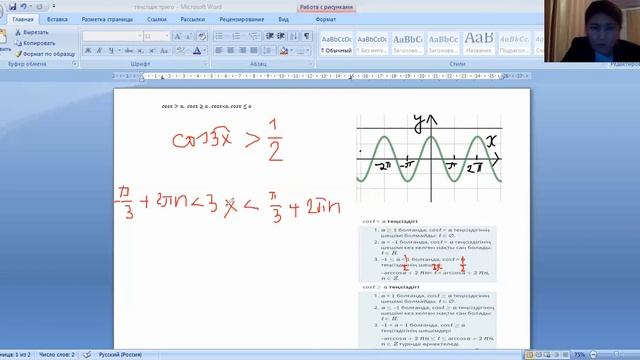Apply bulleted list
The height and width of the screenshot is (360, 640).
pyautogui.click(x=219, y=36)
